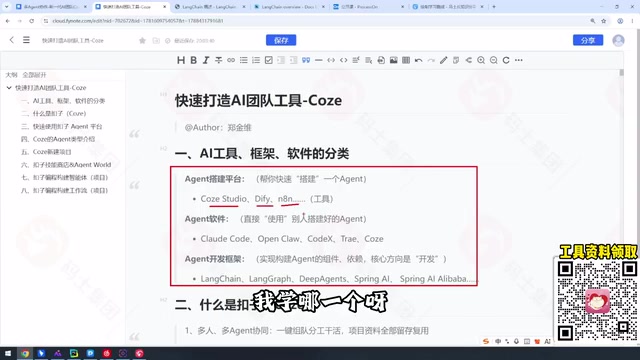Click the text Coze Studio in the list
Viewport: 640px width, 360px height.
223,199
